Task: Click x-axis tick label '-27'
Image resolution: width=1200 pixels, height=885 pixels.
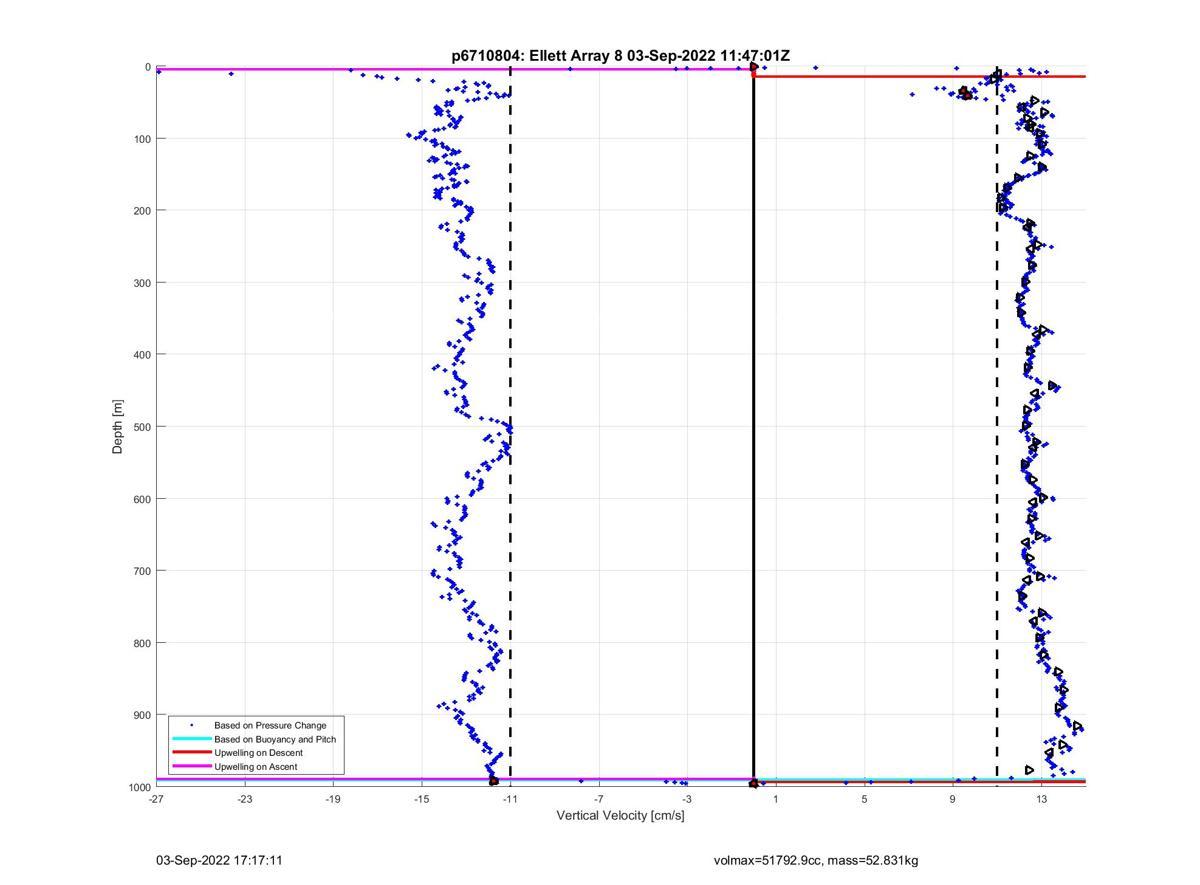Action: (156, 799)
